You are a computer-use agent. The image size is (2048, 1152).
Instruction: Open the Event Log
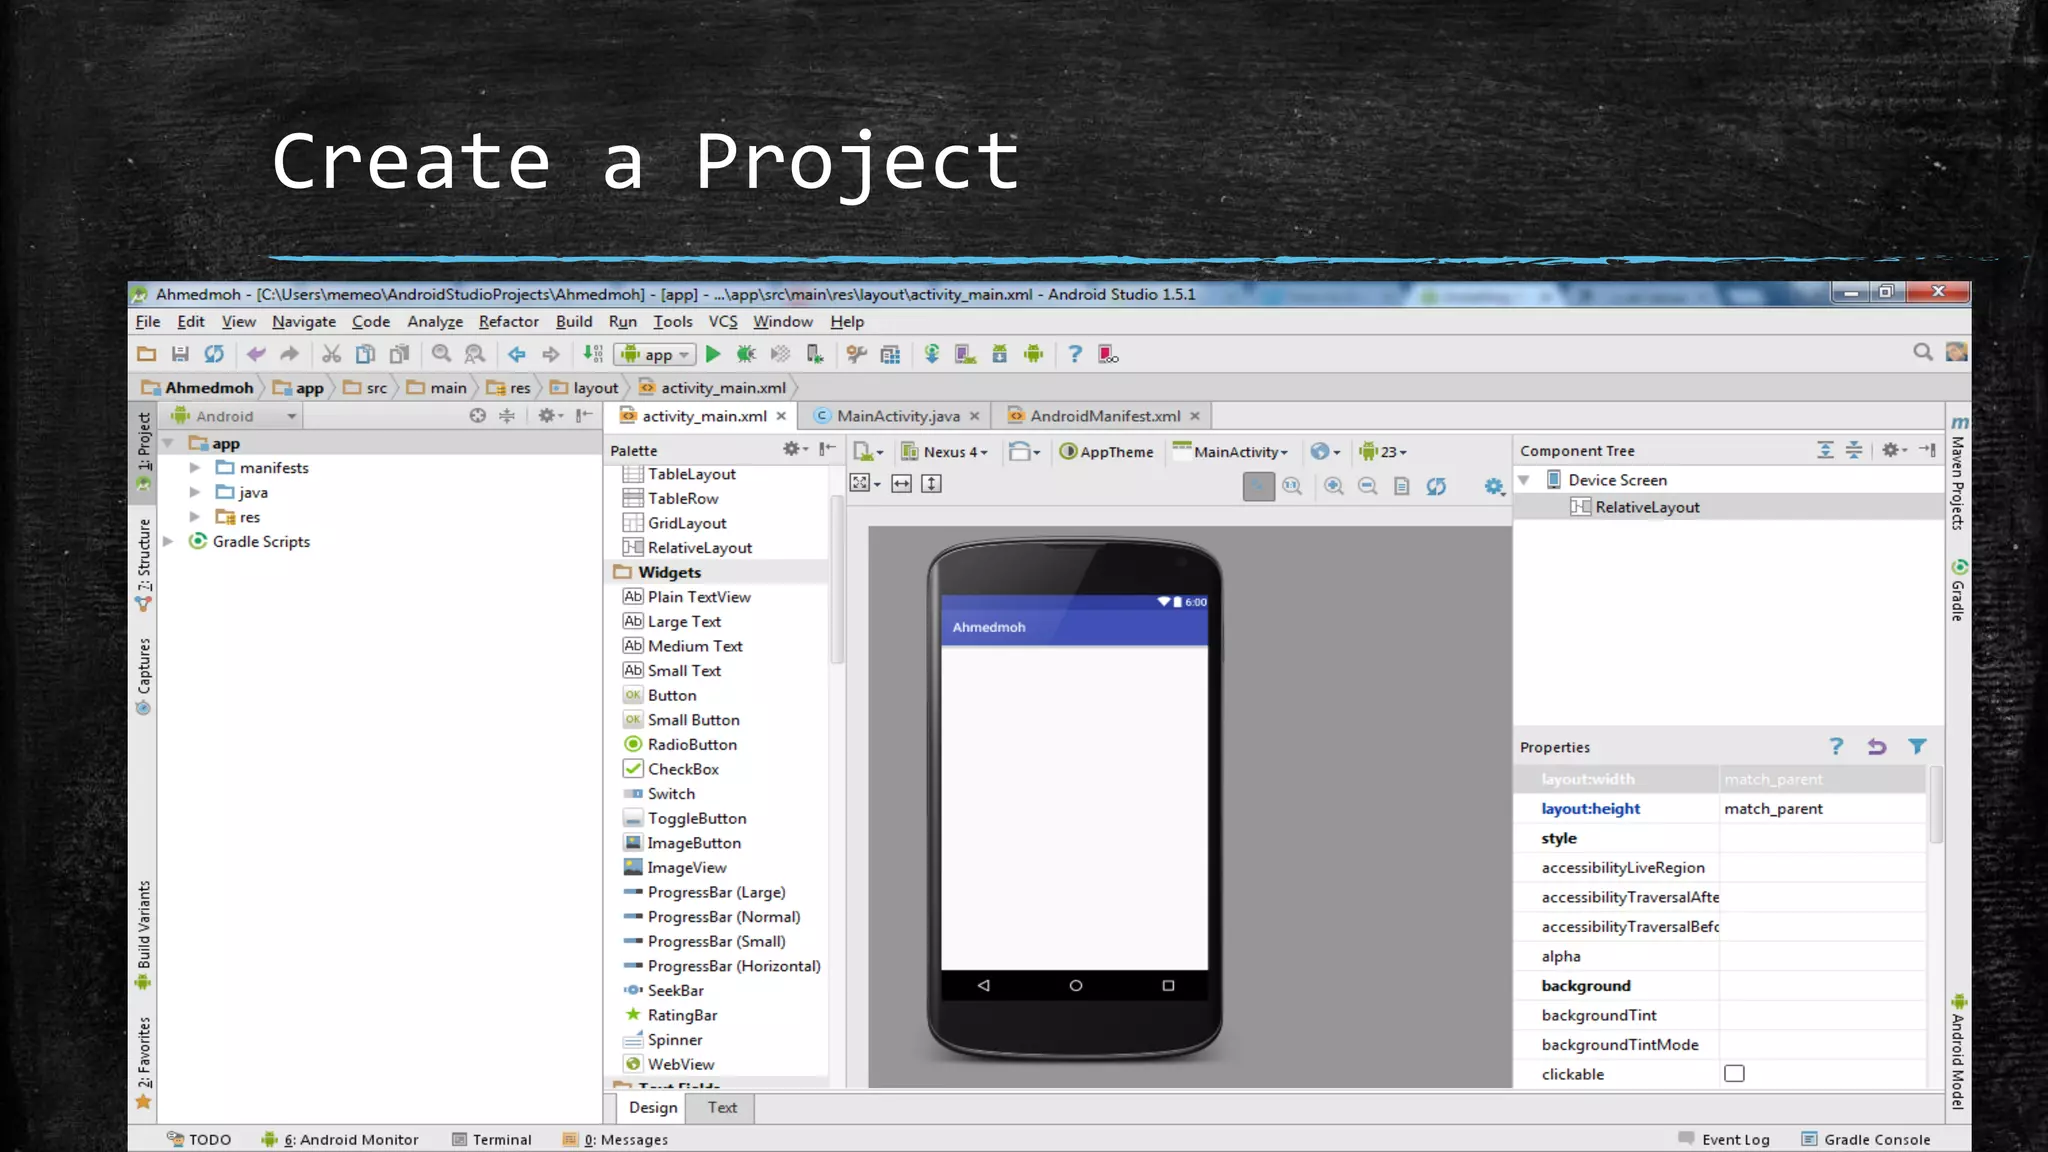coord(1725,1140)
